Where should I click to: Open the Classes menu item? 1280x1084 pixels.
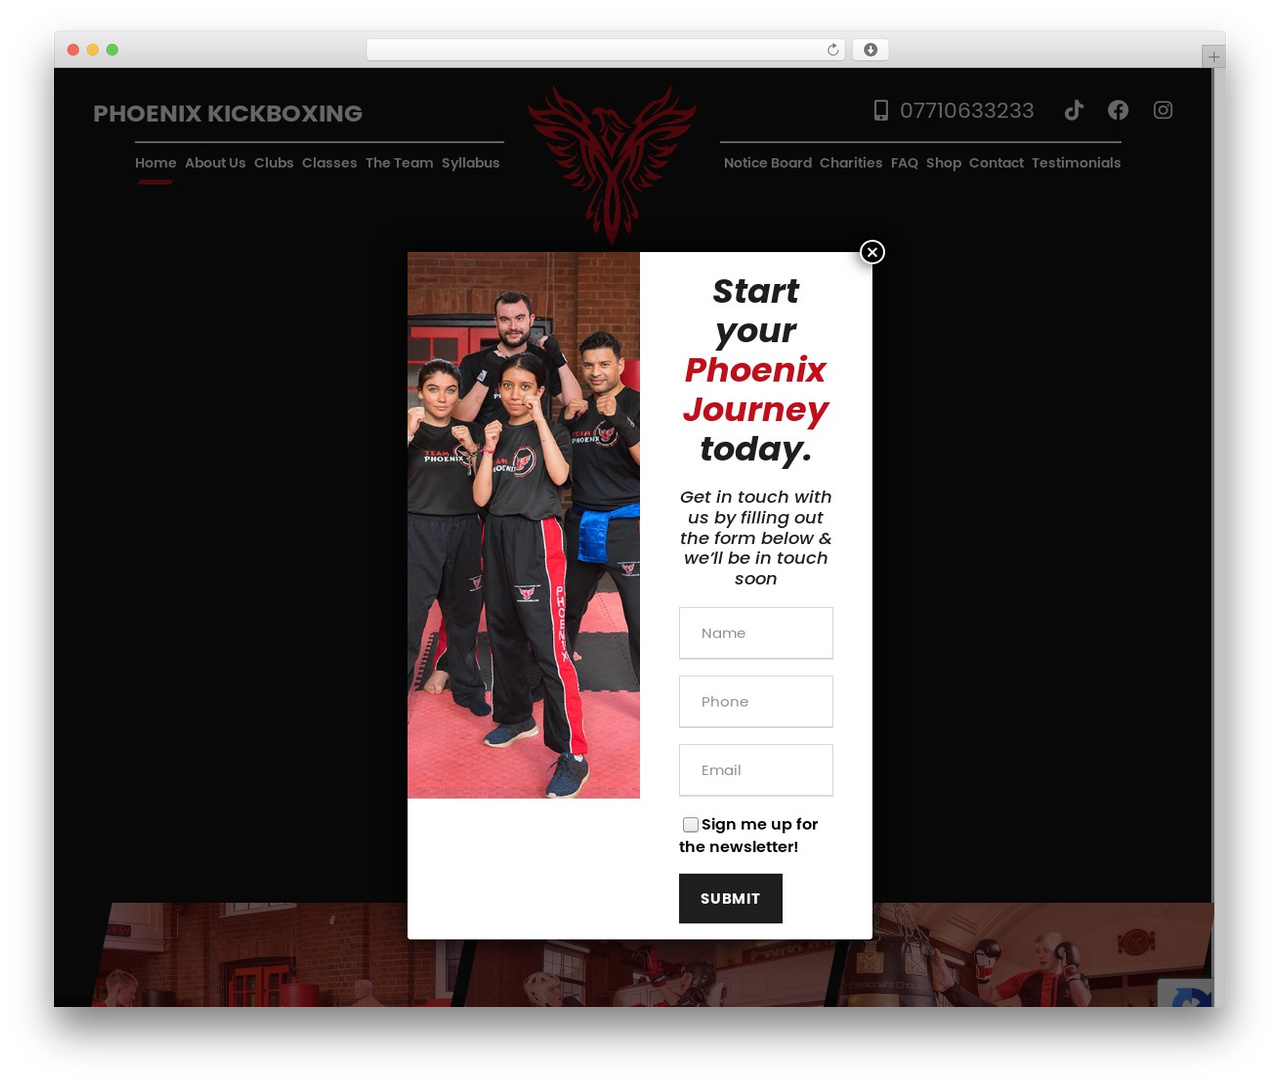[329, 163]
